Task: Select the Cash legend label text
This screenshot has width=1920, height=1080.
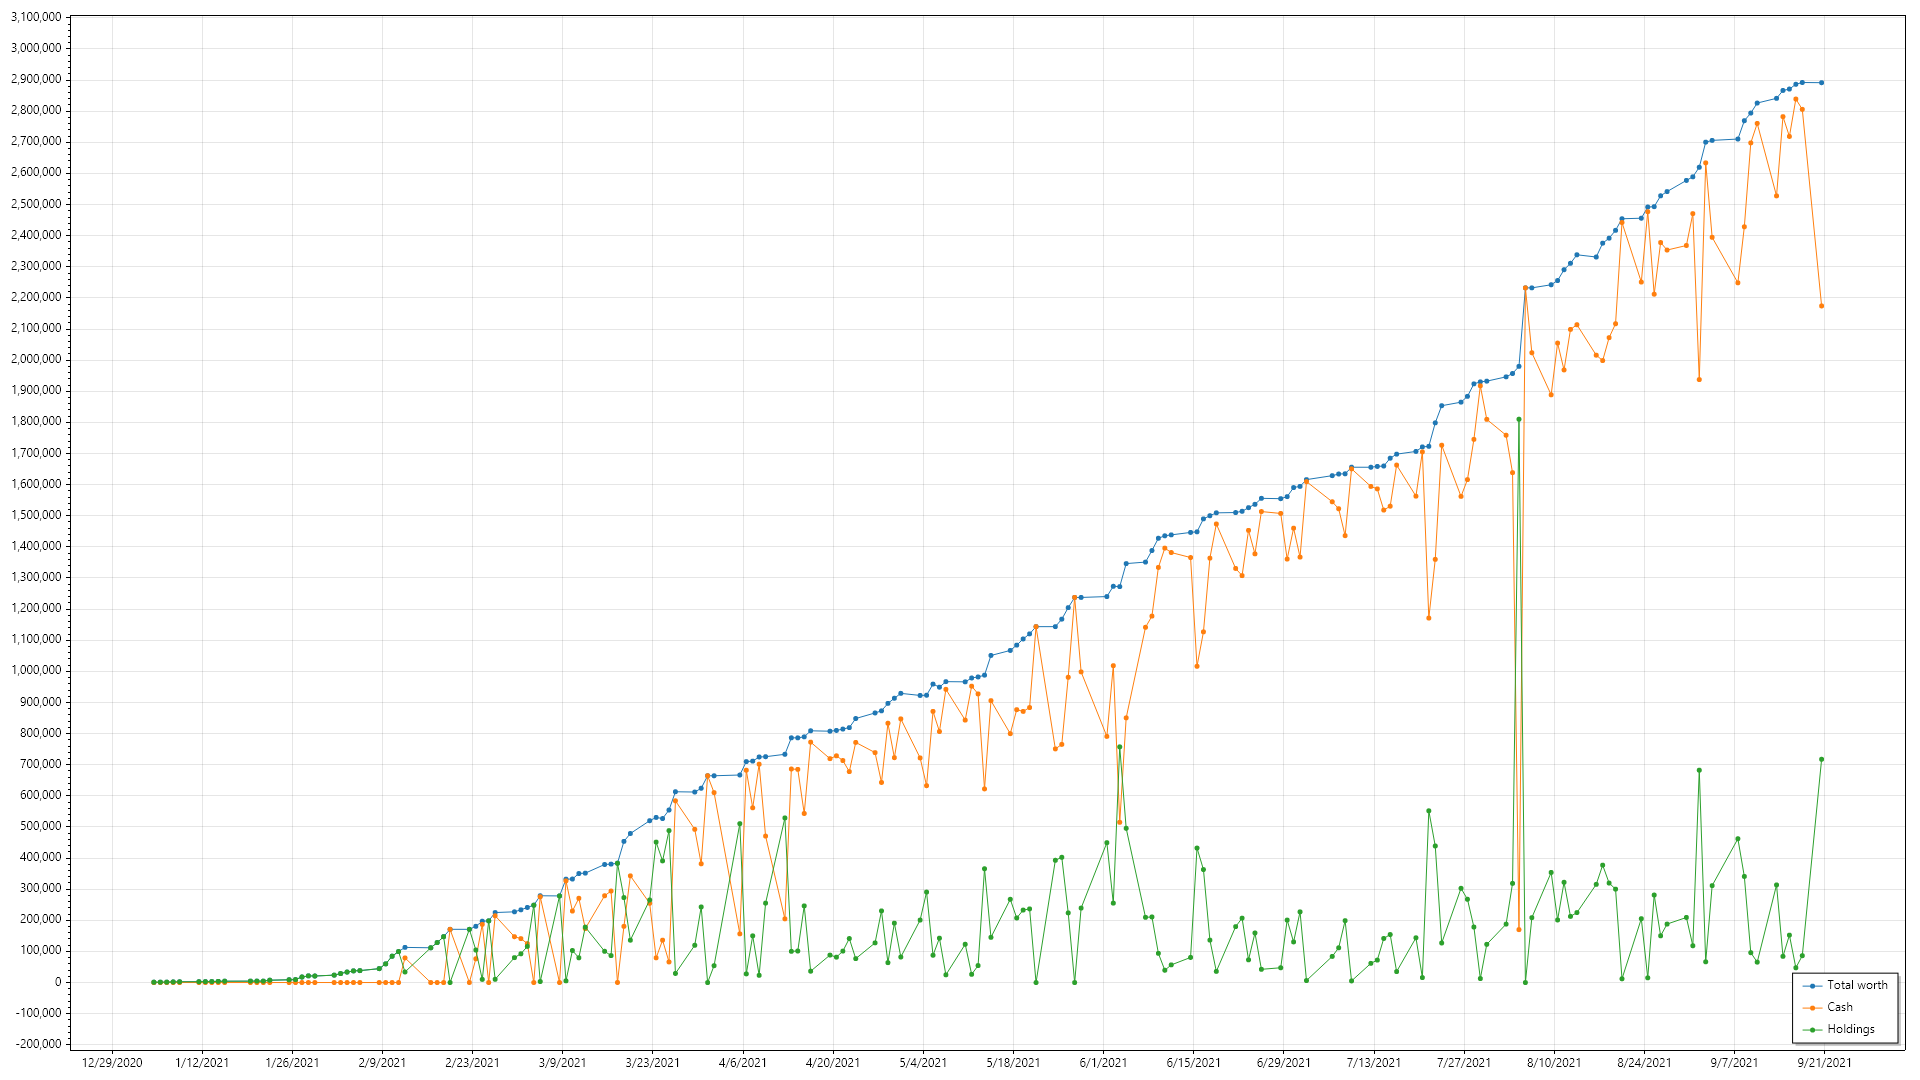Action: click(x=1840, y=1008)
